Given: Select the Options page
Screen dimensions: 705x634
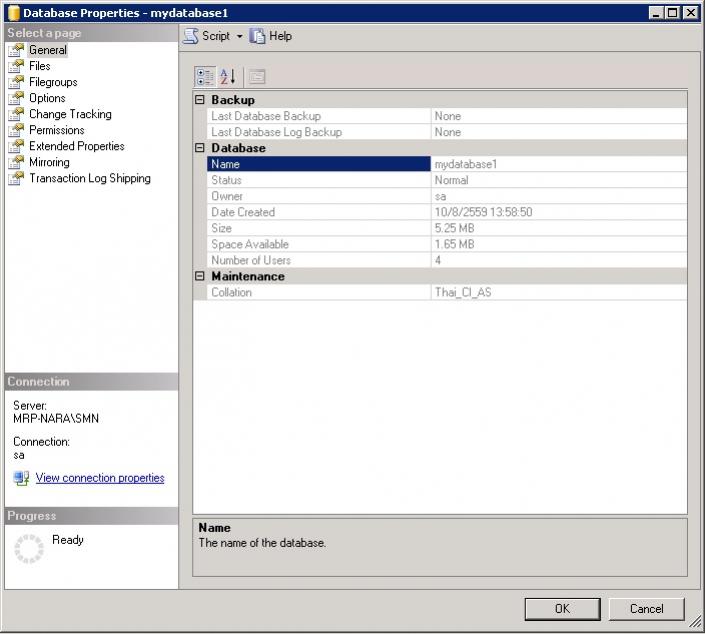Looking at the screenshot, I should pyautogui.click(x=47, y=98).
